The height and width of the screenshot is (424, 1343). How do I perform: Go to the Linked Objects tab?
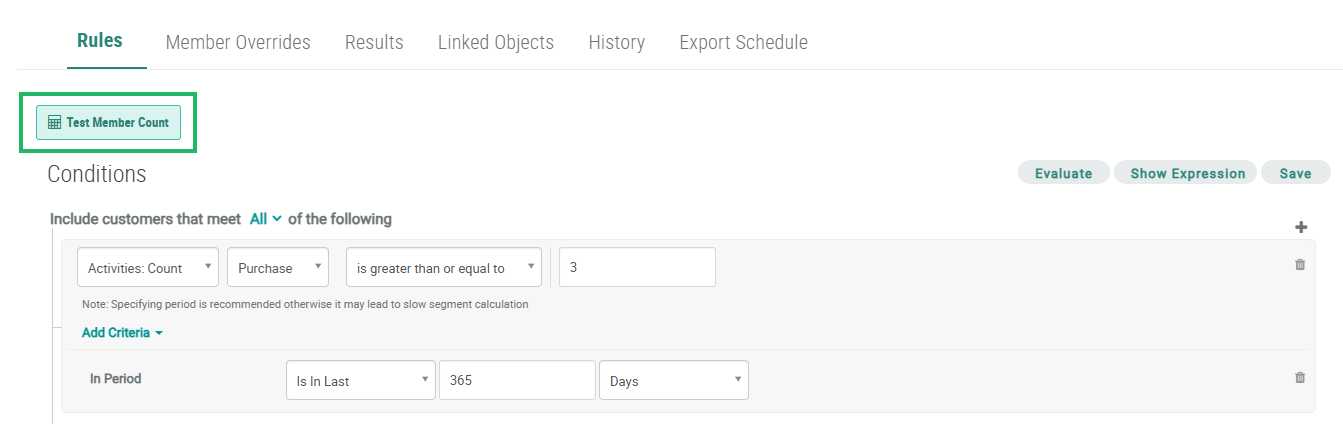click(496, 42)
